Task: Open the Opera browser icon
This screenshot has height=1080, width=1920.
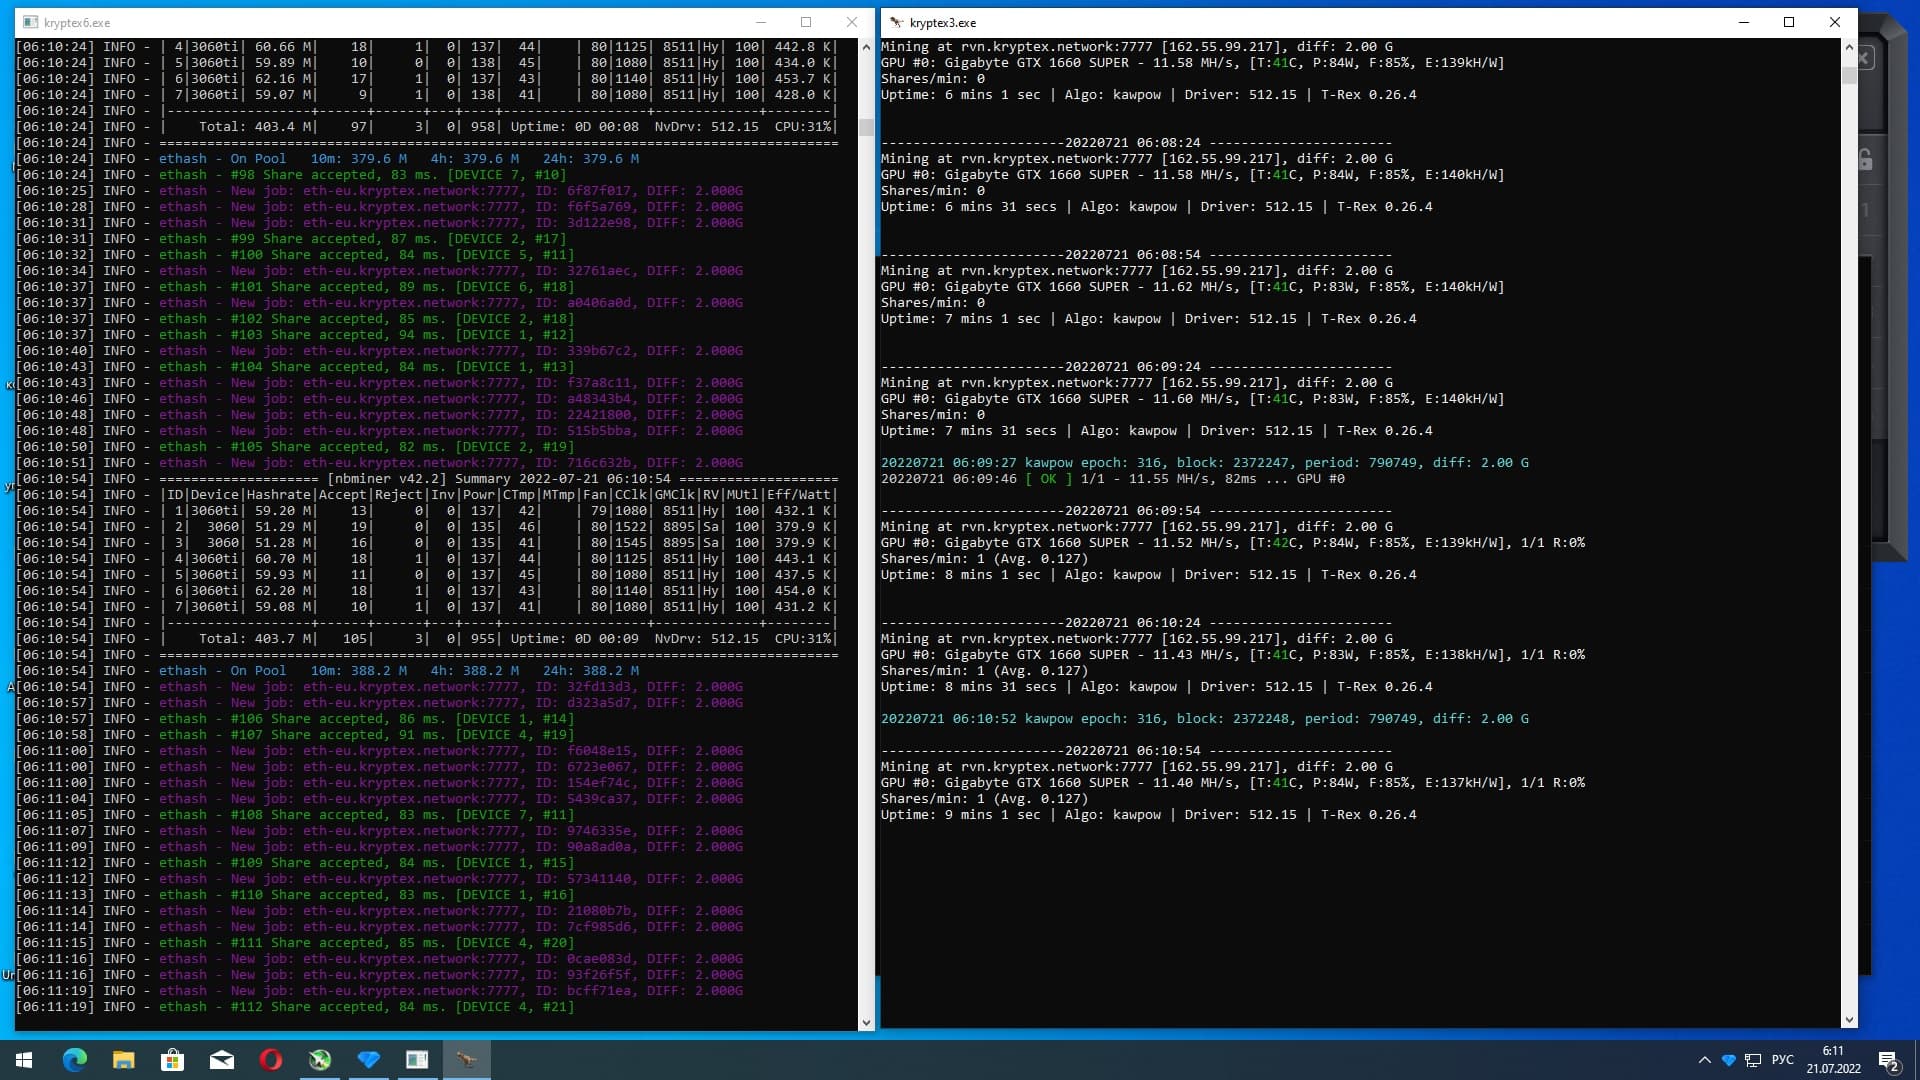Action: pos(270,1060)
